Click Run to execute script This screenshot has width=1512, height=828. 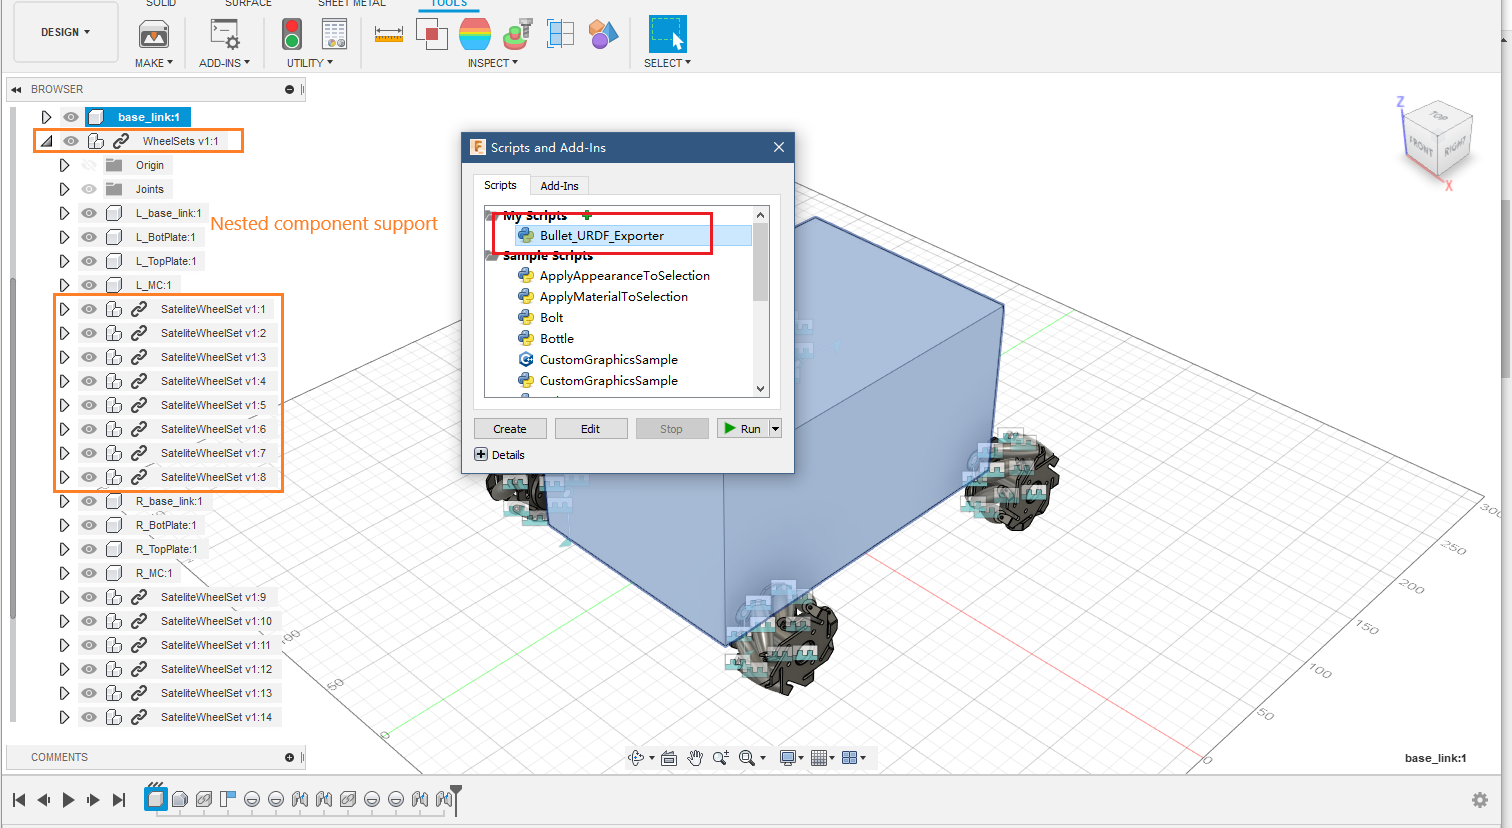743,429
